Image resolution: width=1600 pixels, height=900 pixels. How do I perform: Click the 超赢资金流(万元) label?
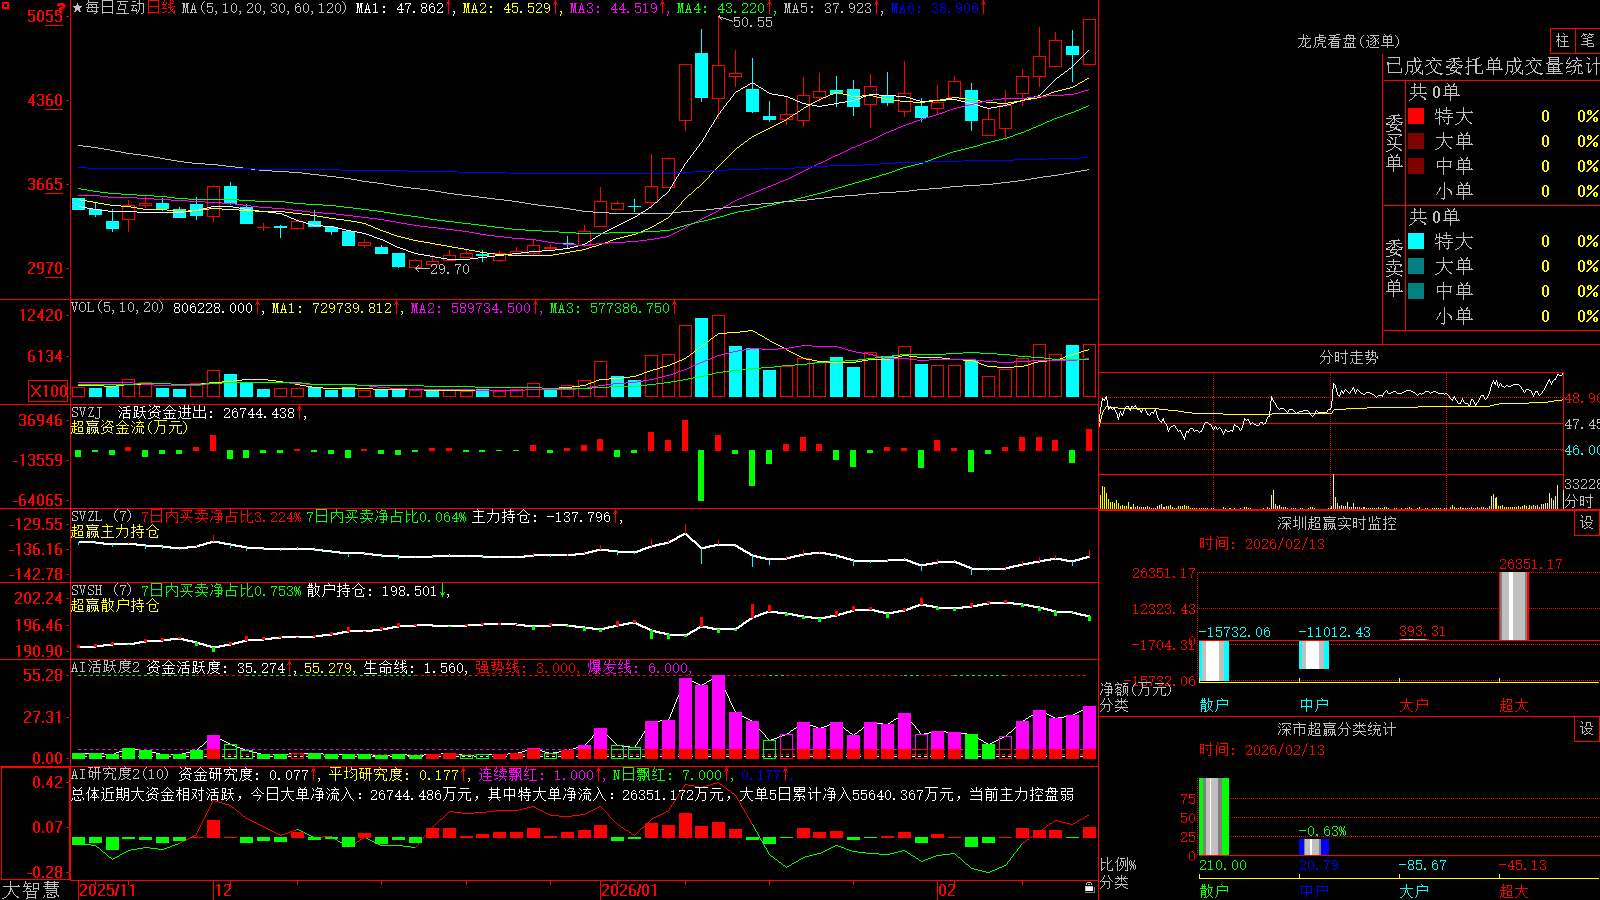[129, 427]
